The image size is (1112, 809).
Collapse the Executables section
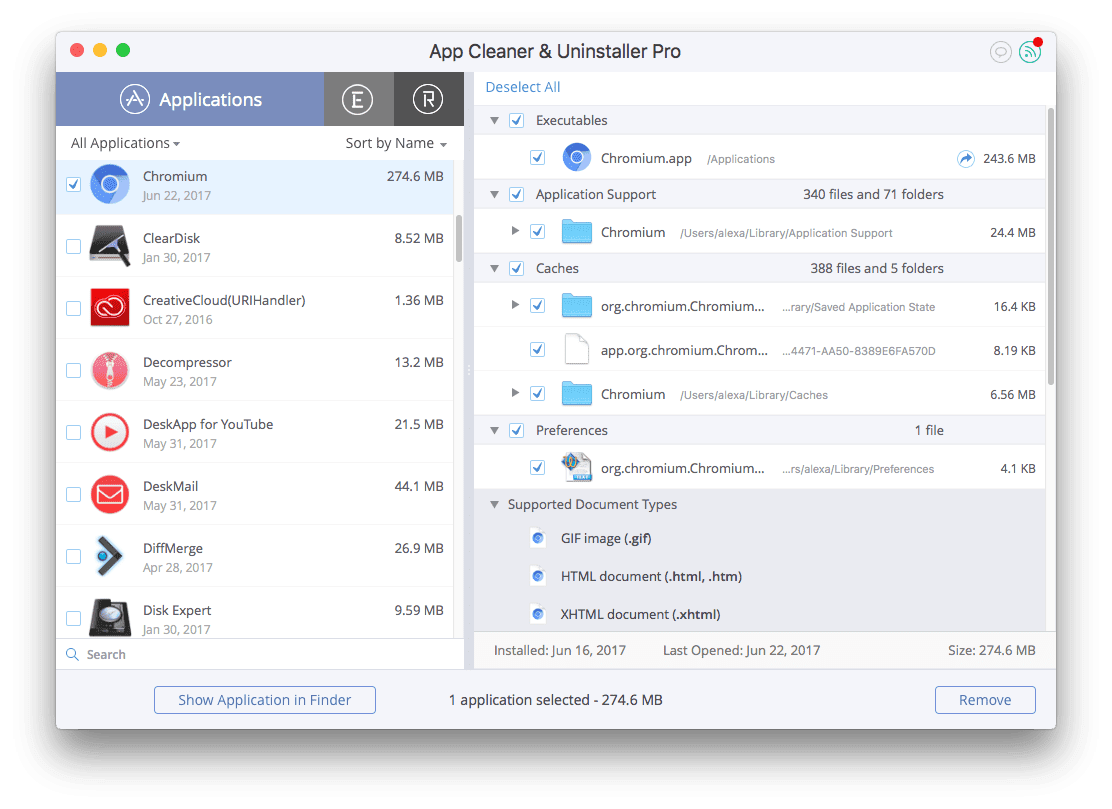pyautogui.click(x=494, y=121)
